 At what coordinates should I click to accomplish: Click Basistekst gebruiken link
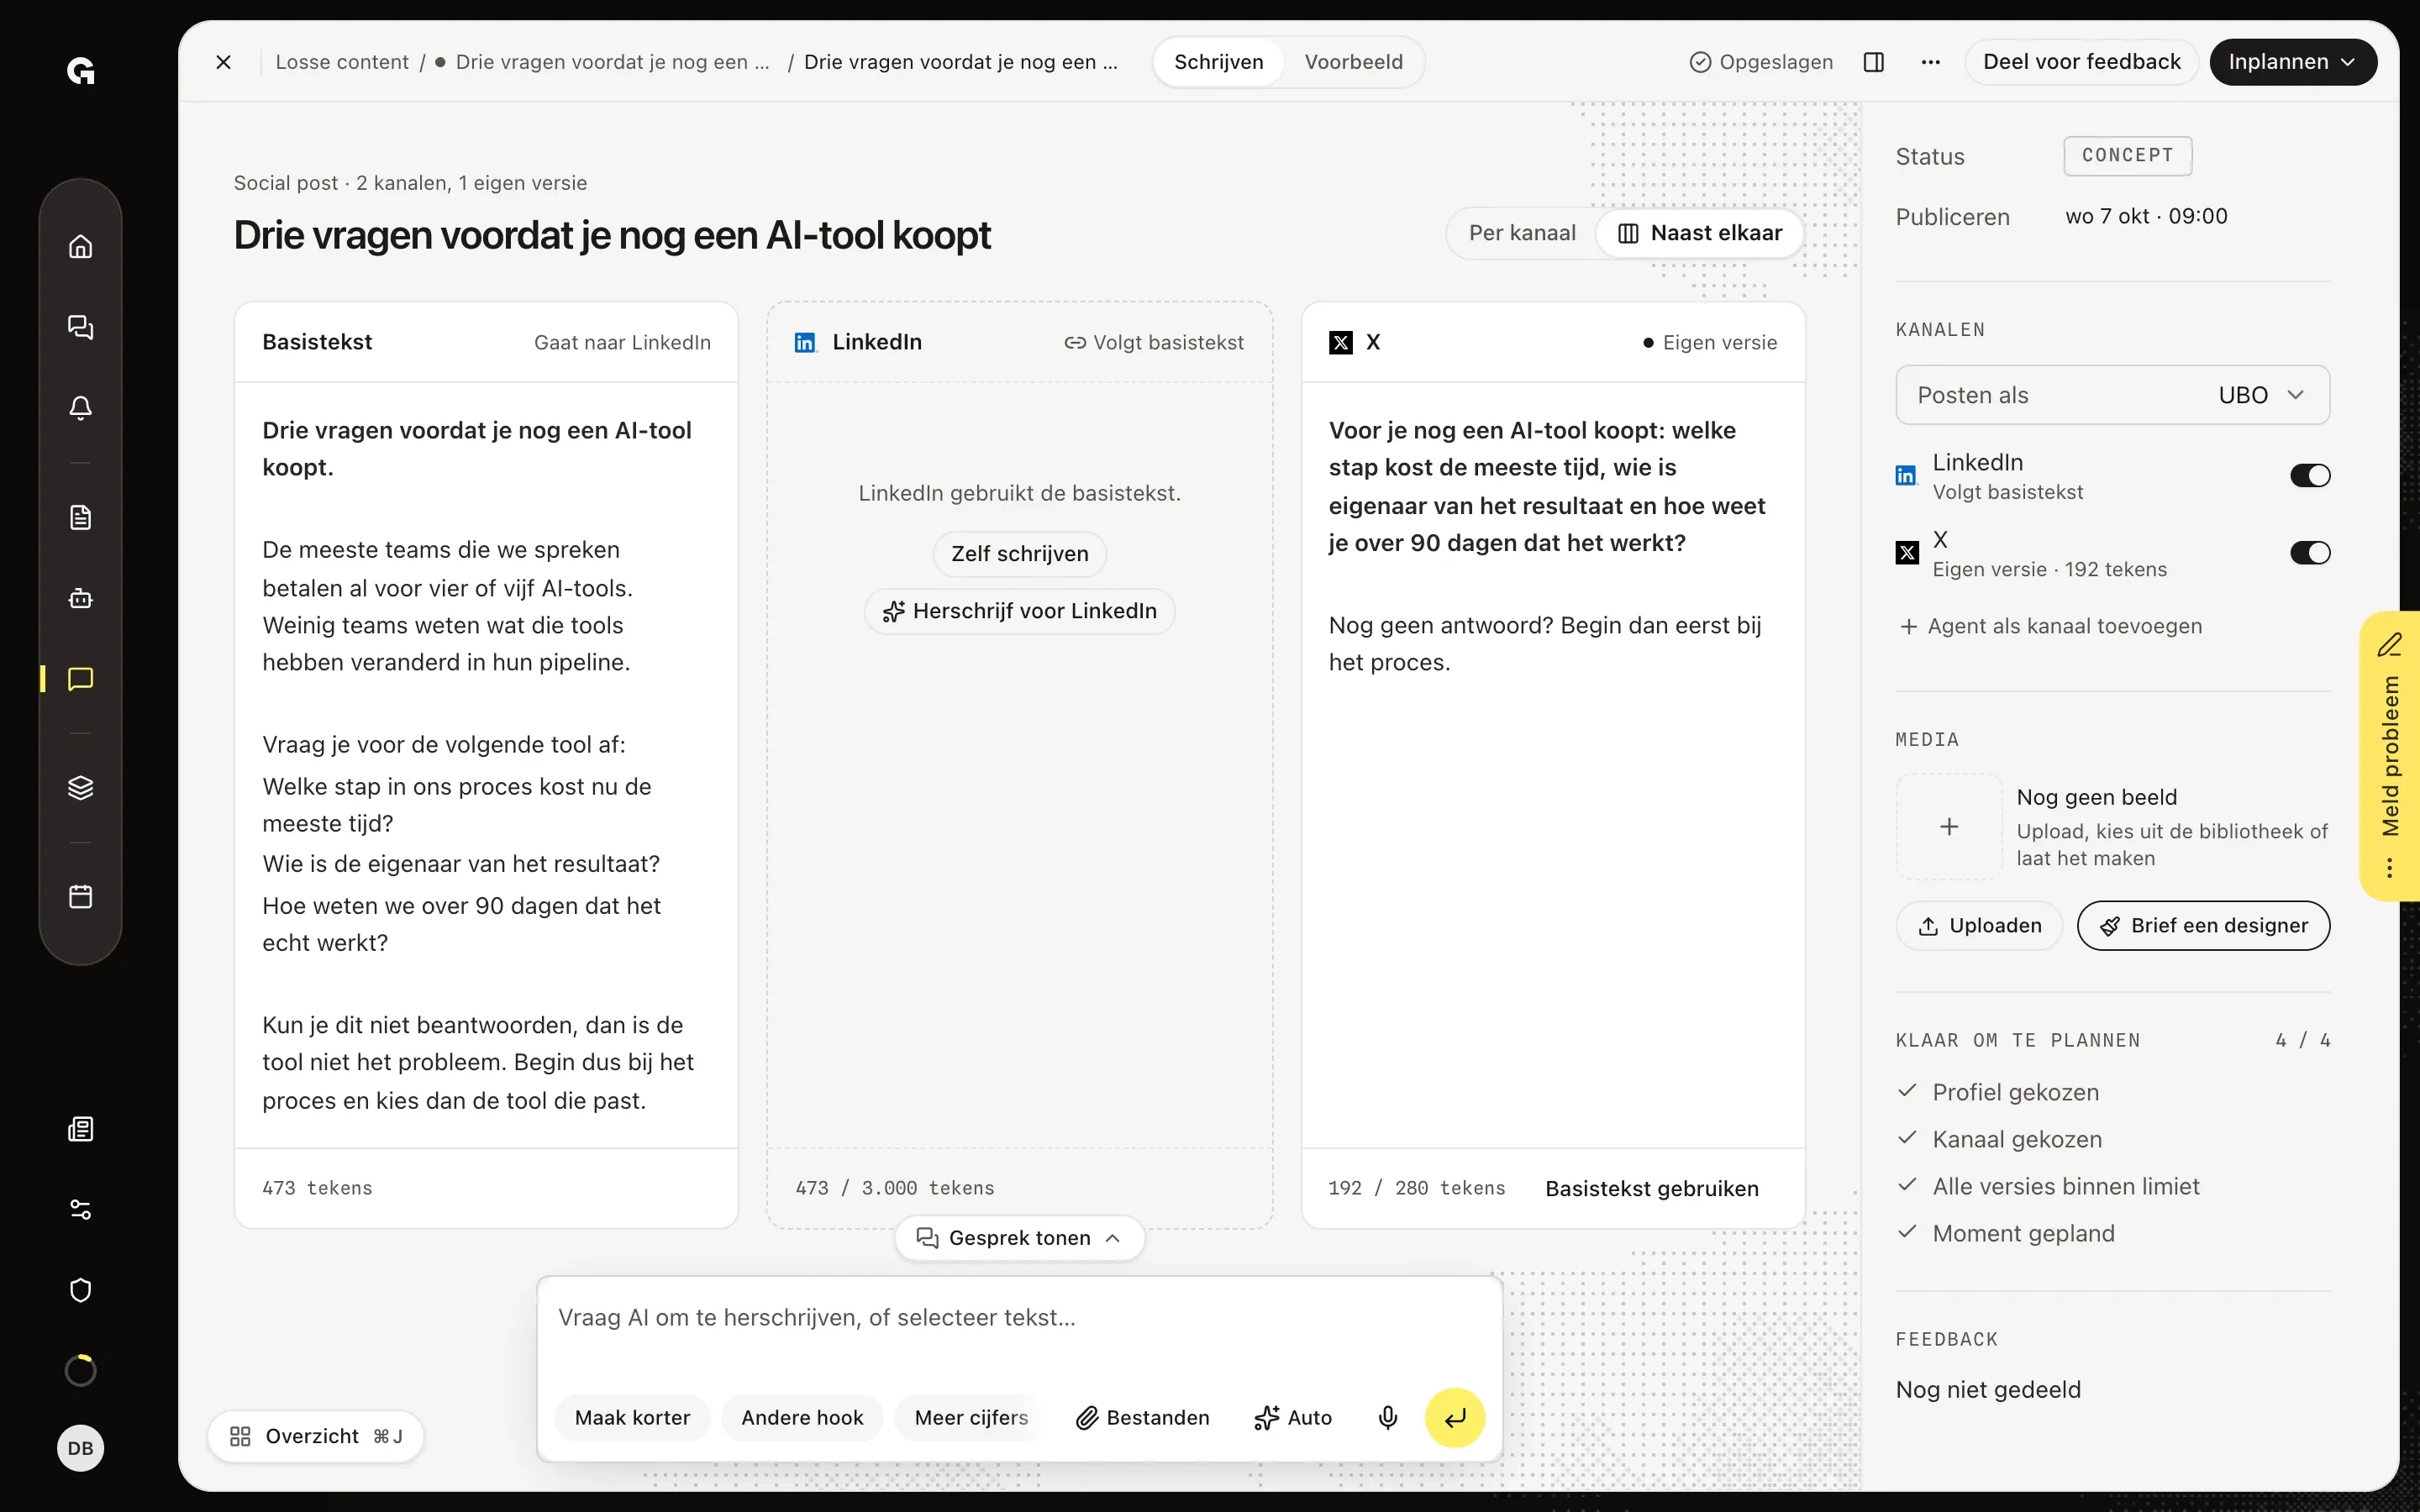click(1652, 1188)
